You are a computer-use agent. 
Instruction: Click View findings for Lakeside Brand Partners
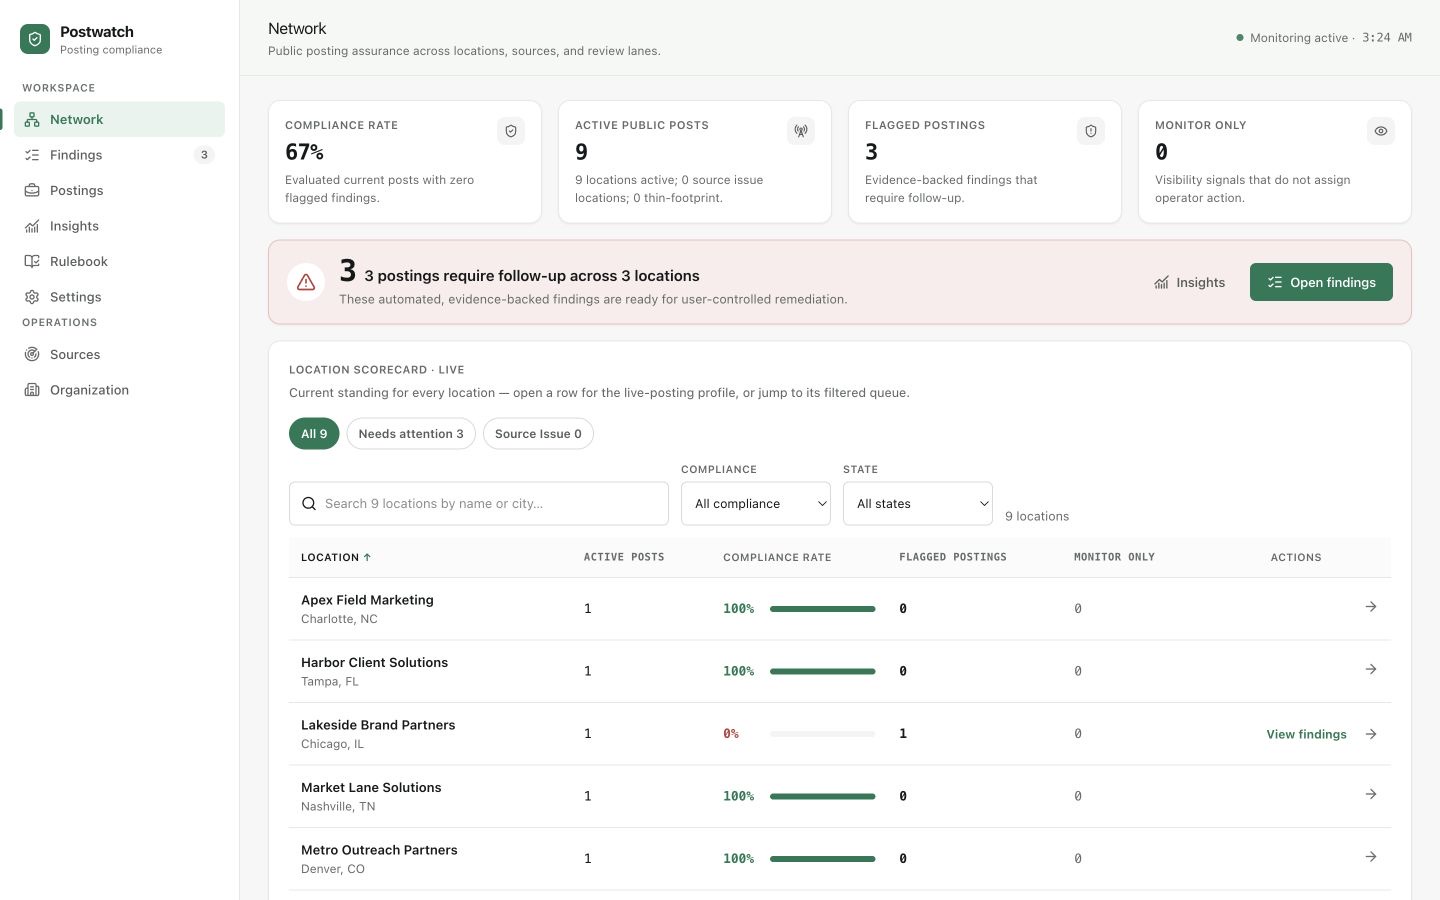pyautogui.click(x=1306, y=734)
